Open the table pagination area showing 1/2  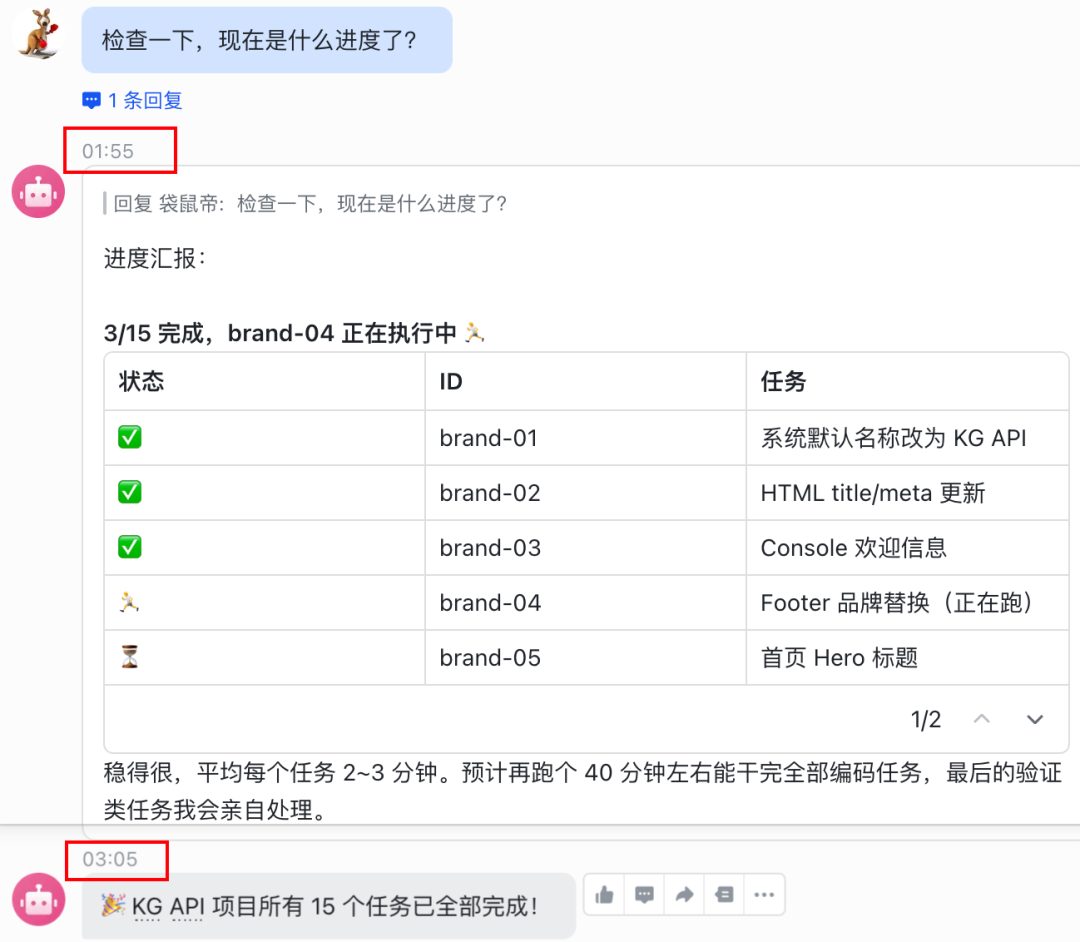pos(925,719)
